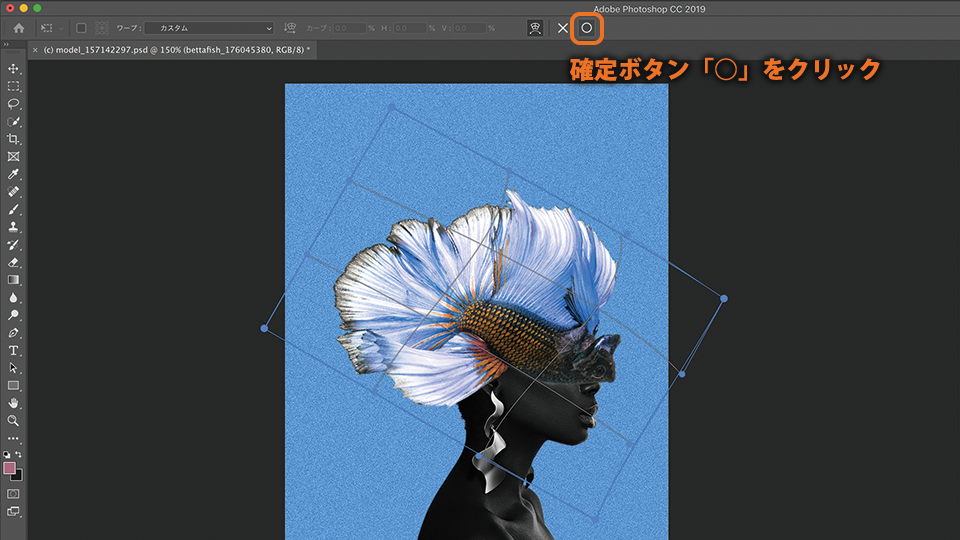Click the warp corner handle left of the fish

[264, 329]
